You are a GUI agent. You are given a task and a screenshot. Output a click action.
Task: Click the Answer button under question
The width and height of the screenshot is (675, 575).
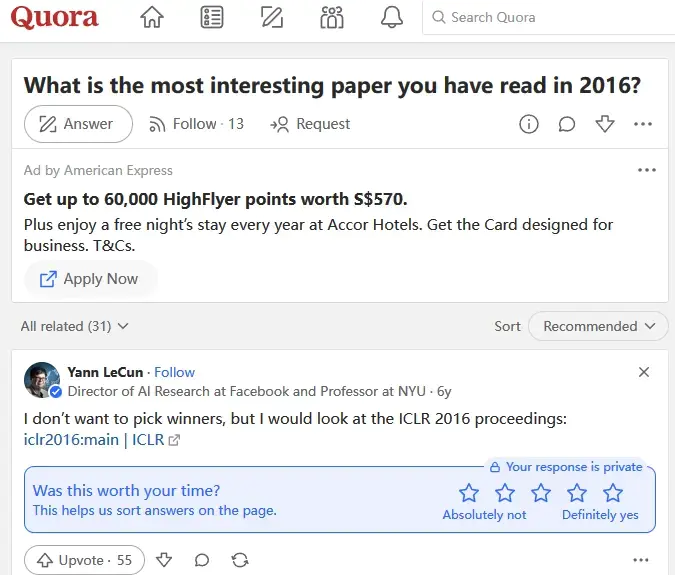[78, 124]
